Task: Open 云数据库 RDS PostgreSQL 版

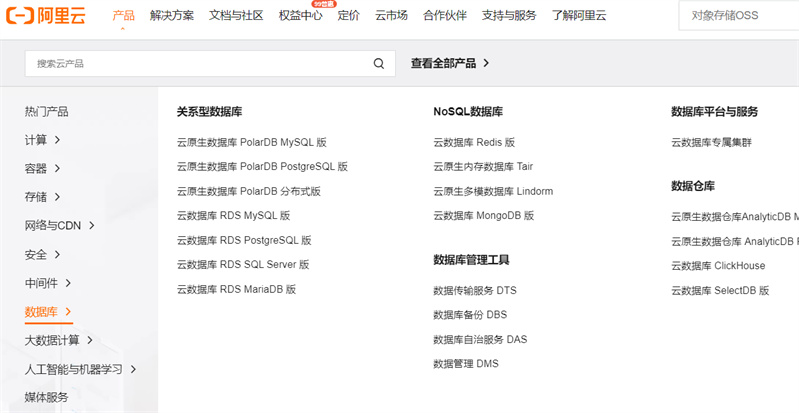Action: pyautogui.click(x=244, y=240)
